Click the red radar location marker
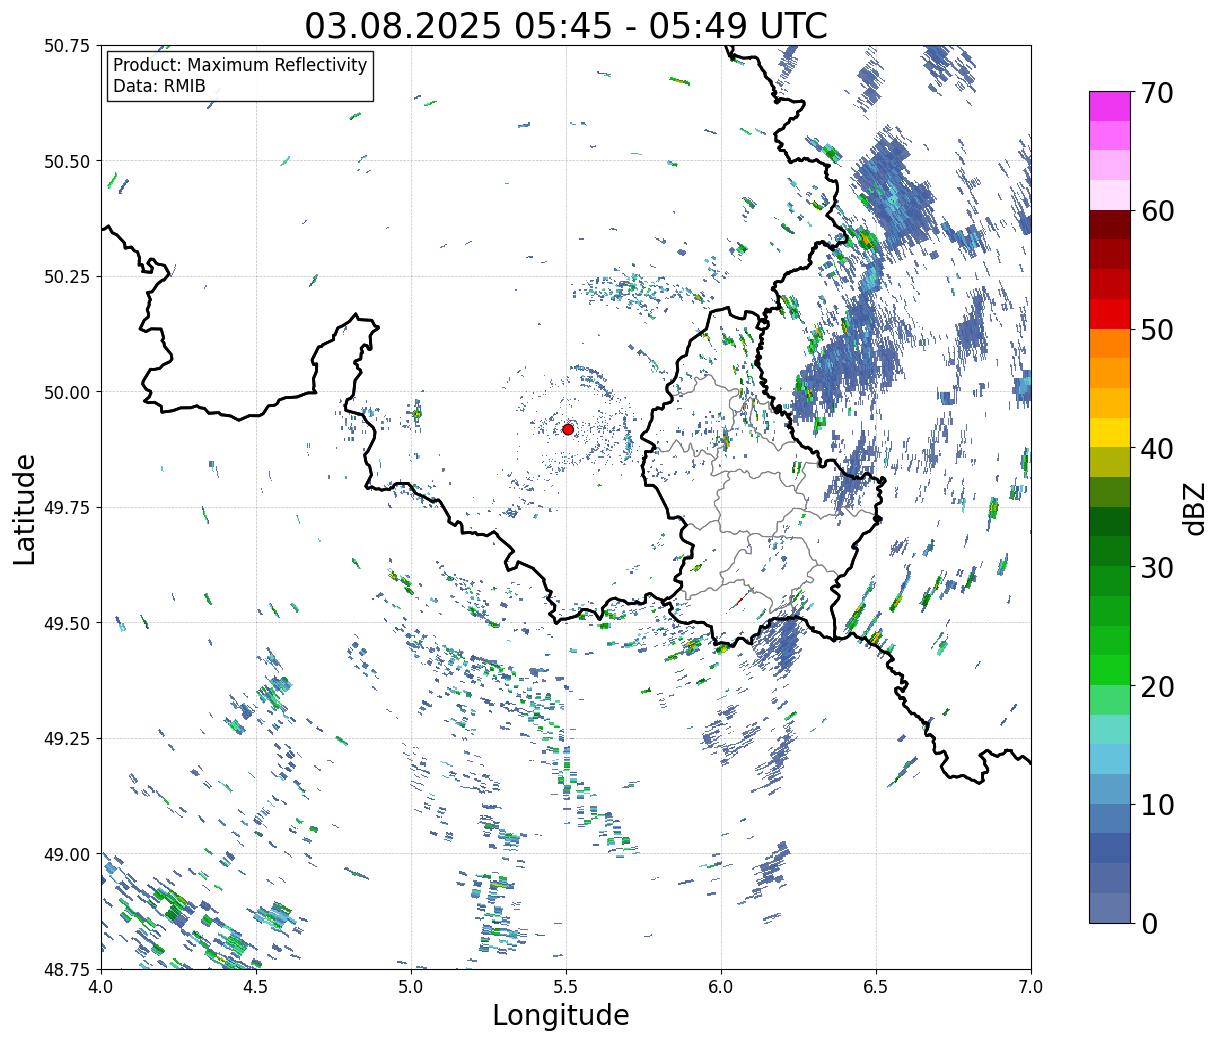Screen dimensions: 1219x1040 568,429
